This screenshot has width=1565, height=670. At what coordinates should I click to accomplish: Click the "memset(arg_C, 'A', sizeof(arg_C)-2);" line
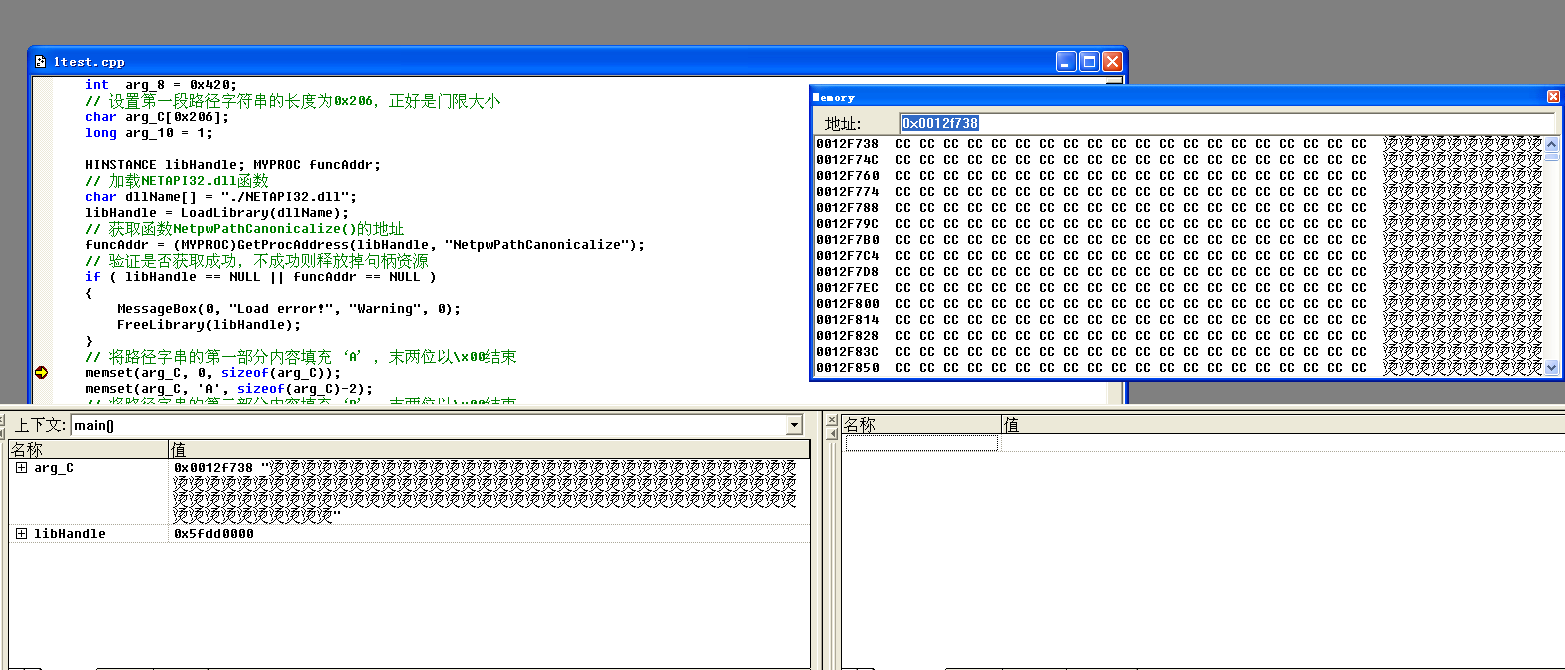[x=229, y=389]
